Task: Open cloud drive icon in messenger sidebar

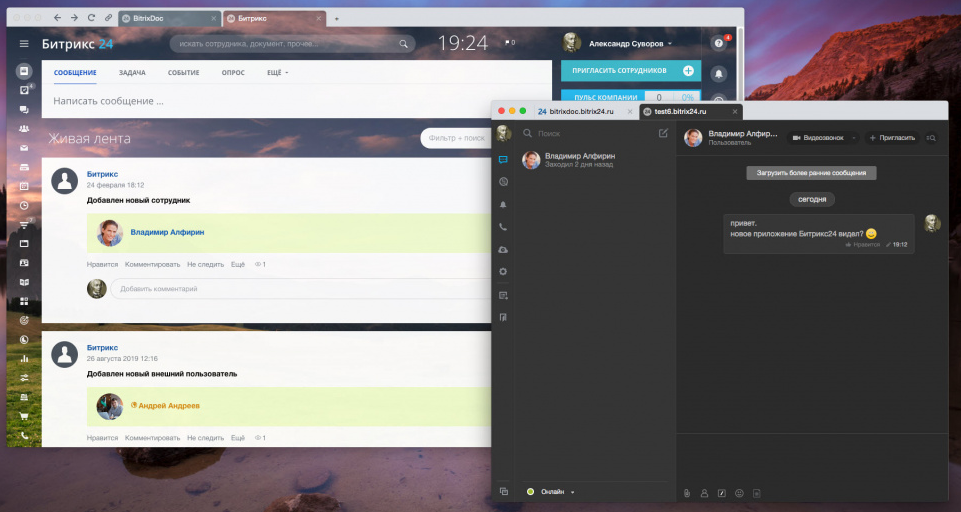Action: (x=503, y=250)
